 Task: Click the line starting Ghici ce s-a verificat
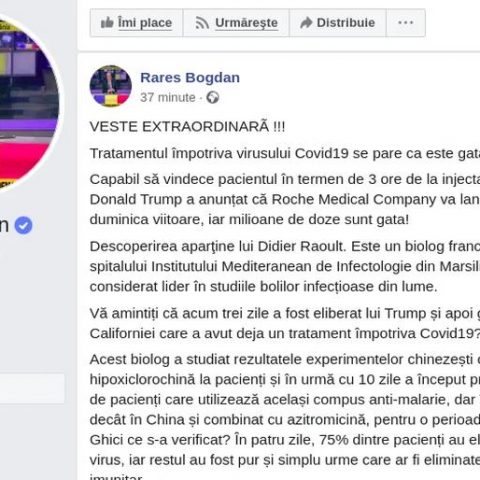pyautogui.click(x=285, y=440)
